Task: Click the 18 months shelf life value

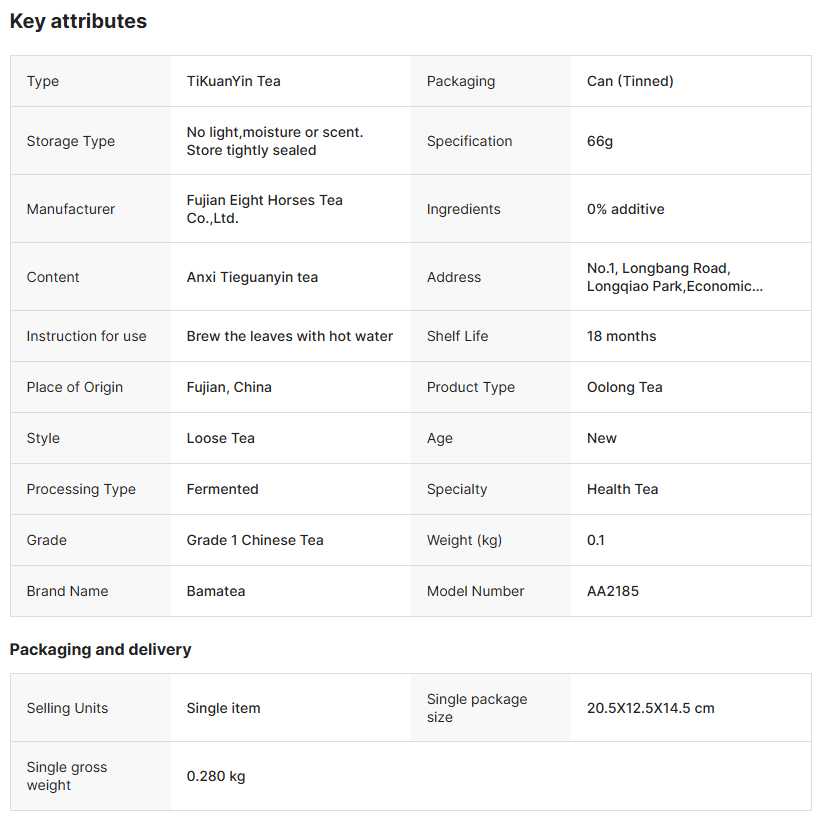Action: [621, 336]
